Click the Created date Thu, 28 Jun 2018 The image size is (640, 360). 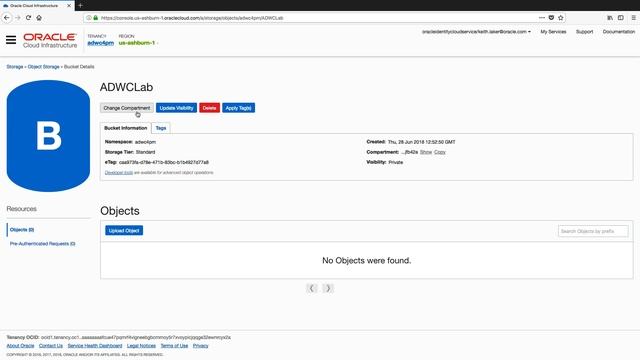421,142
